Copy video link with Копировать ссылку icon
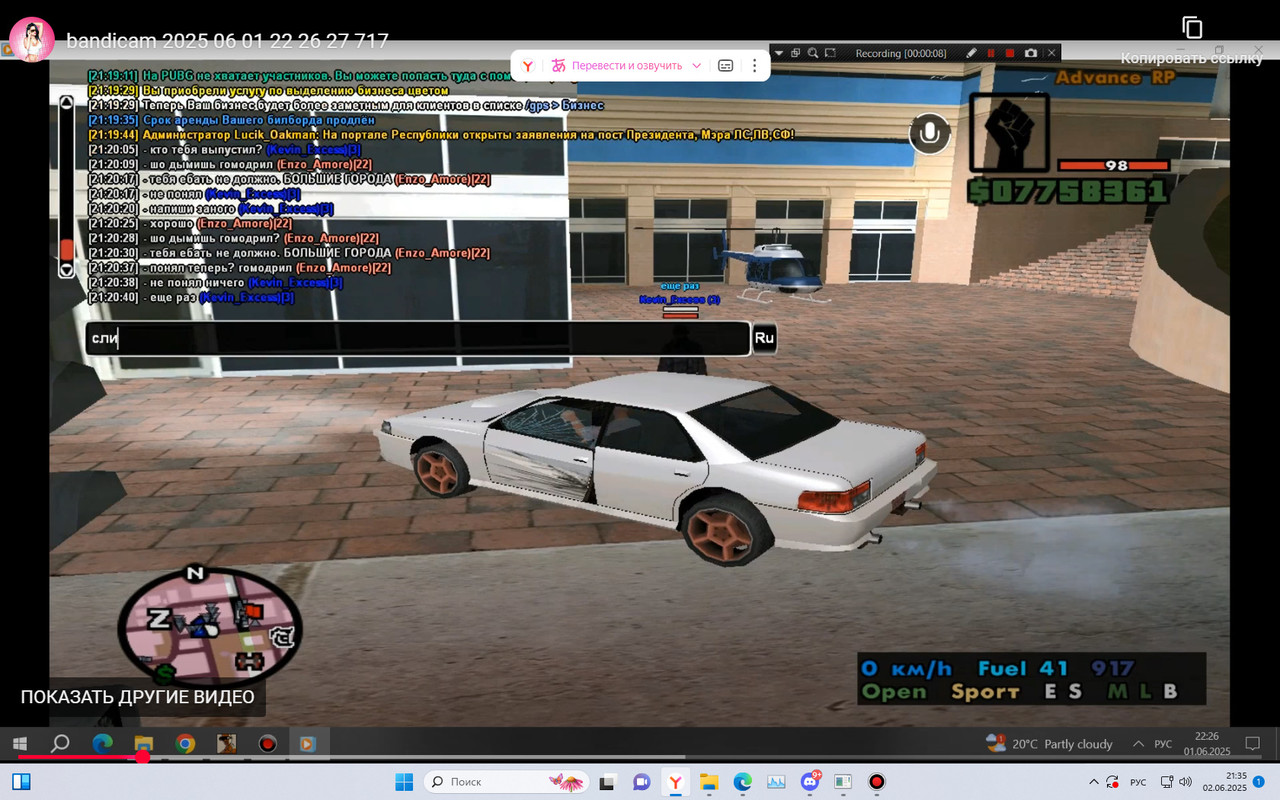 coord(1191,27)
